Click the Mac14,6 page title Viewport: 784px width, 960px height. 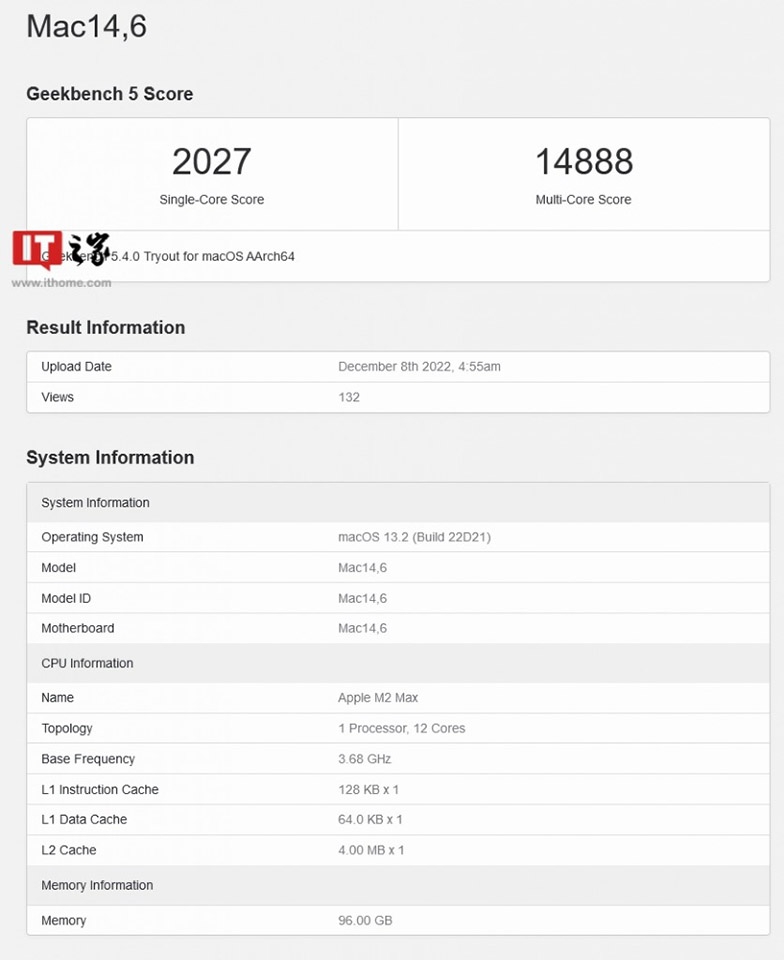click(86, 26)
